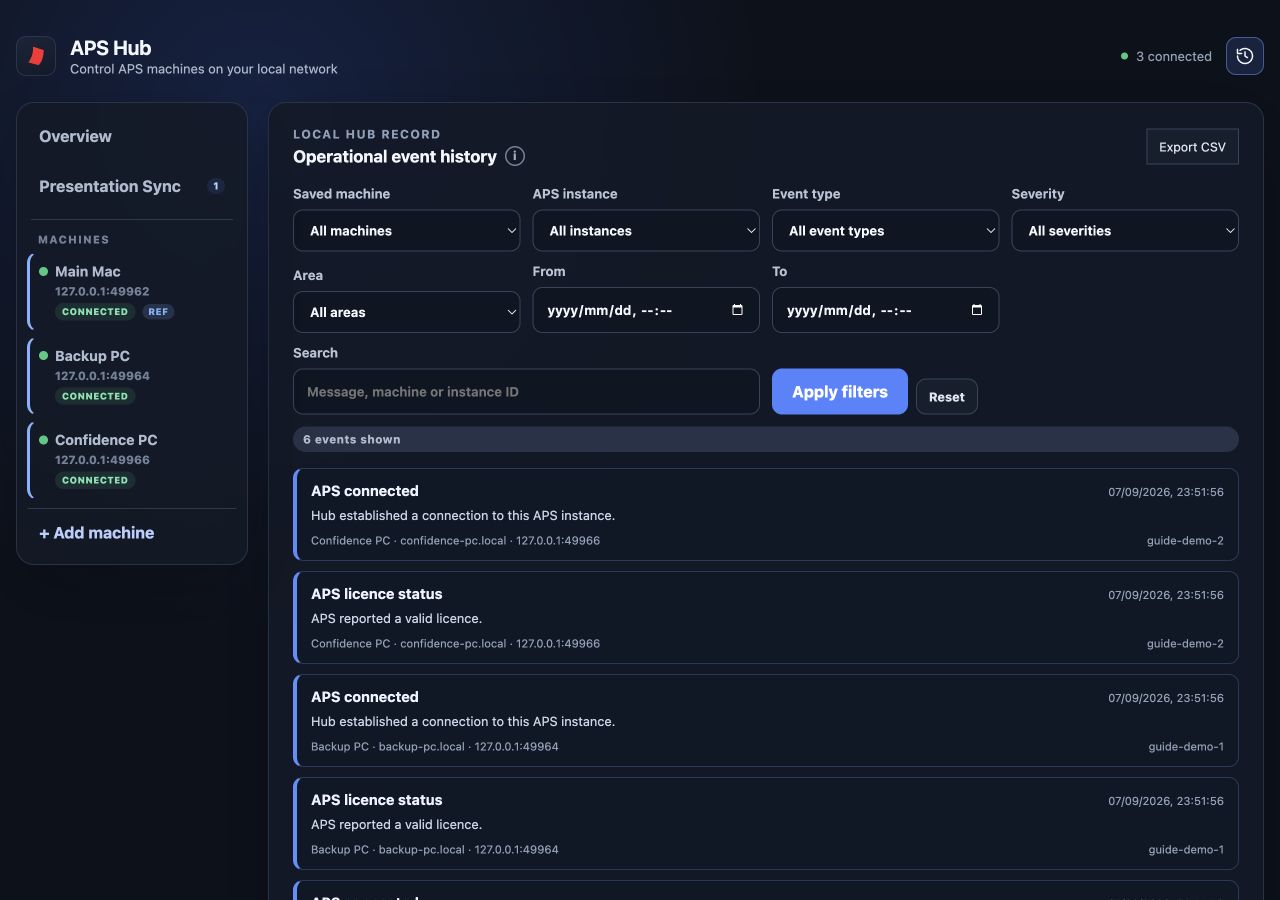Image resolution: width=1280 pixels, height=900 pixels.
Task: Click the Add machine link
Action: (96, 533)
